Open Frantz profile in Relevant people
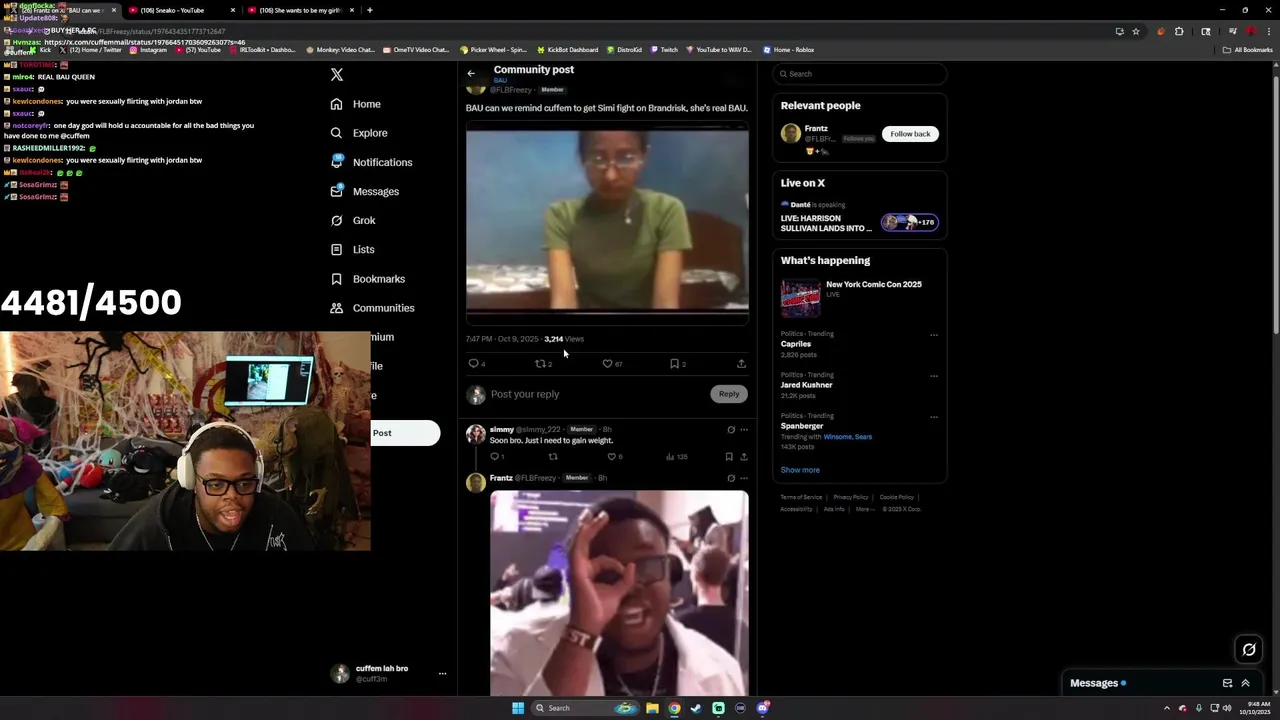The image size is (1280, 720). (x=816, y=128)
